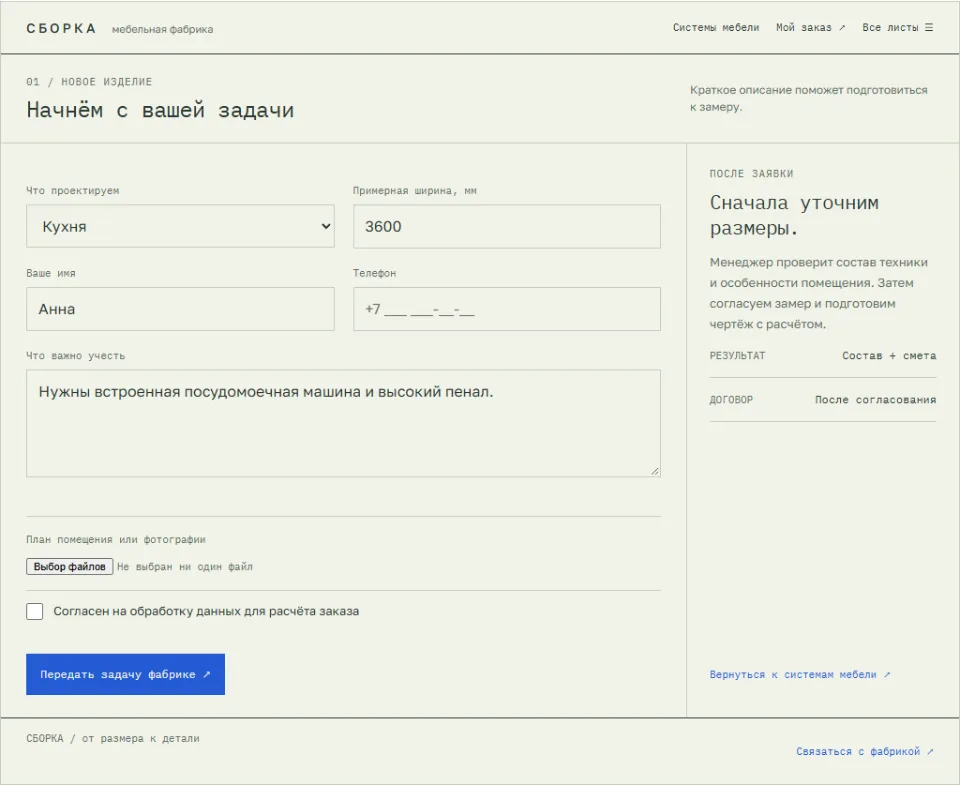Screen dimensions: 960x785
Task: Open the Системы мебели menu item
Action: tap(716, 28)
